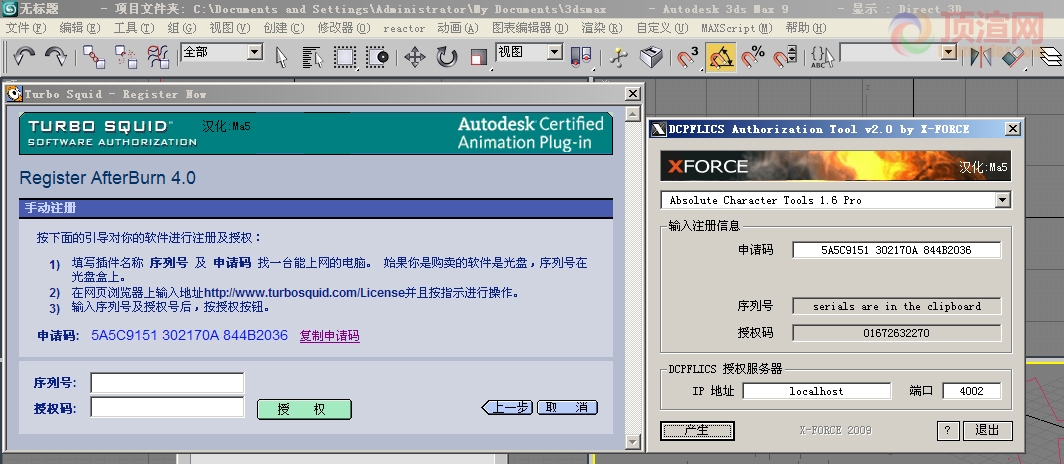This screenshot has width=1064, height=464.
Task: Click IP 地址 field showing localhost
Action: point(816,391)
